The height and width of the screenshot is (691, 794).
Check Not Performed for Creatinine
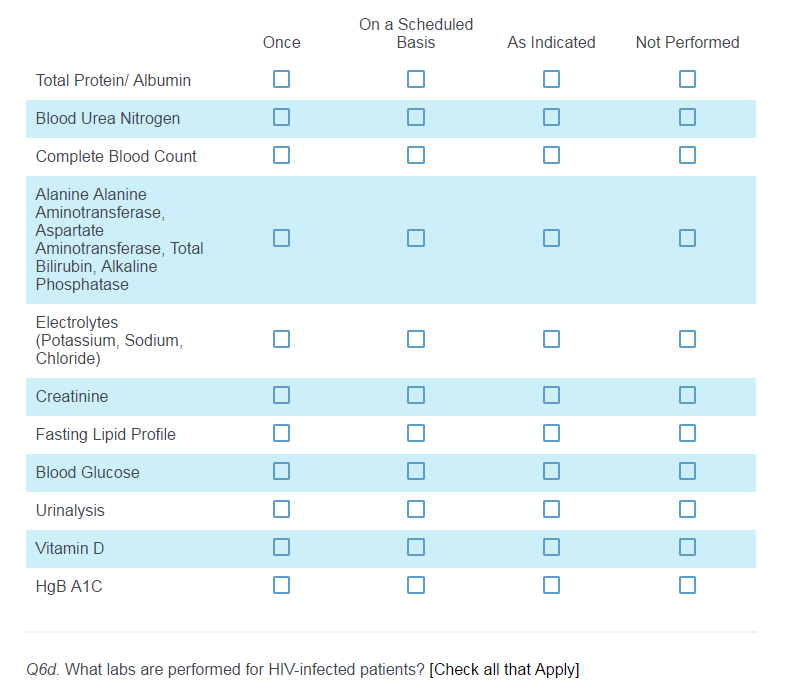(x=687, y=395)
